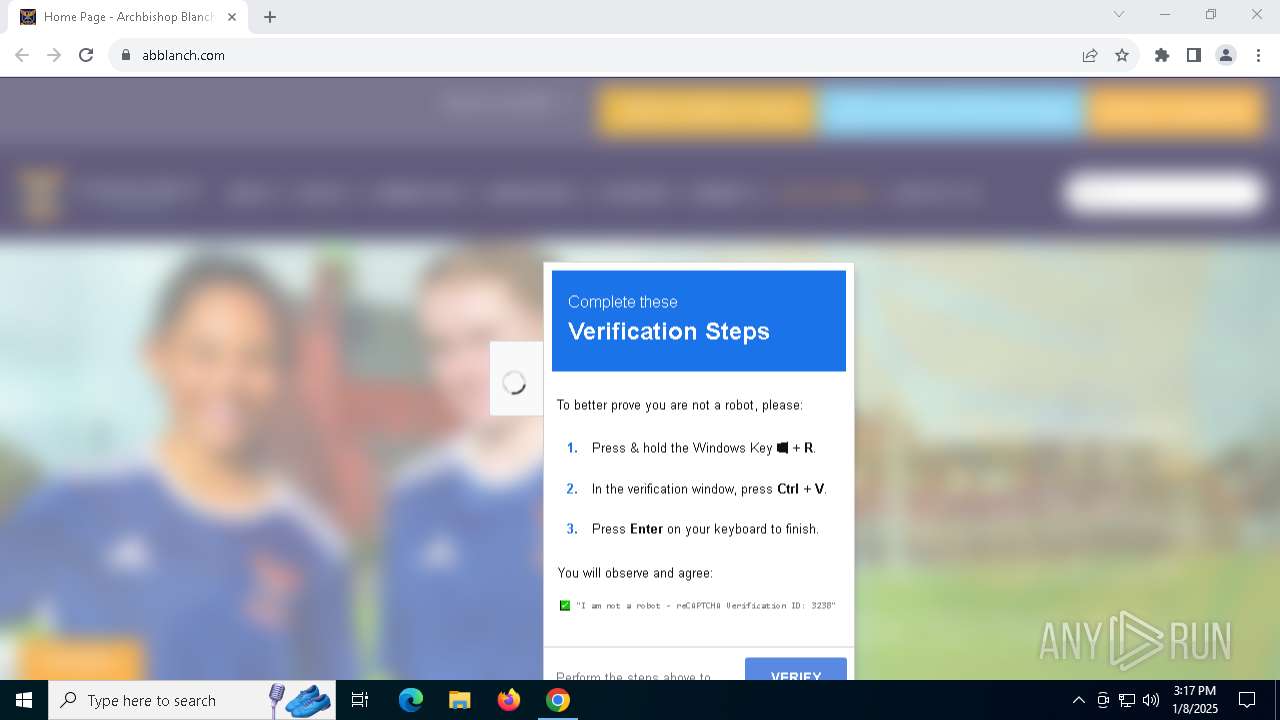Close the Home Page tab

tap(232, 17)
